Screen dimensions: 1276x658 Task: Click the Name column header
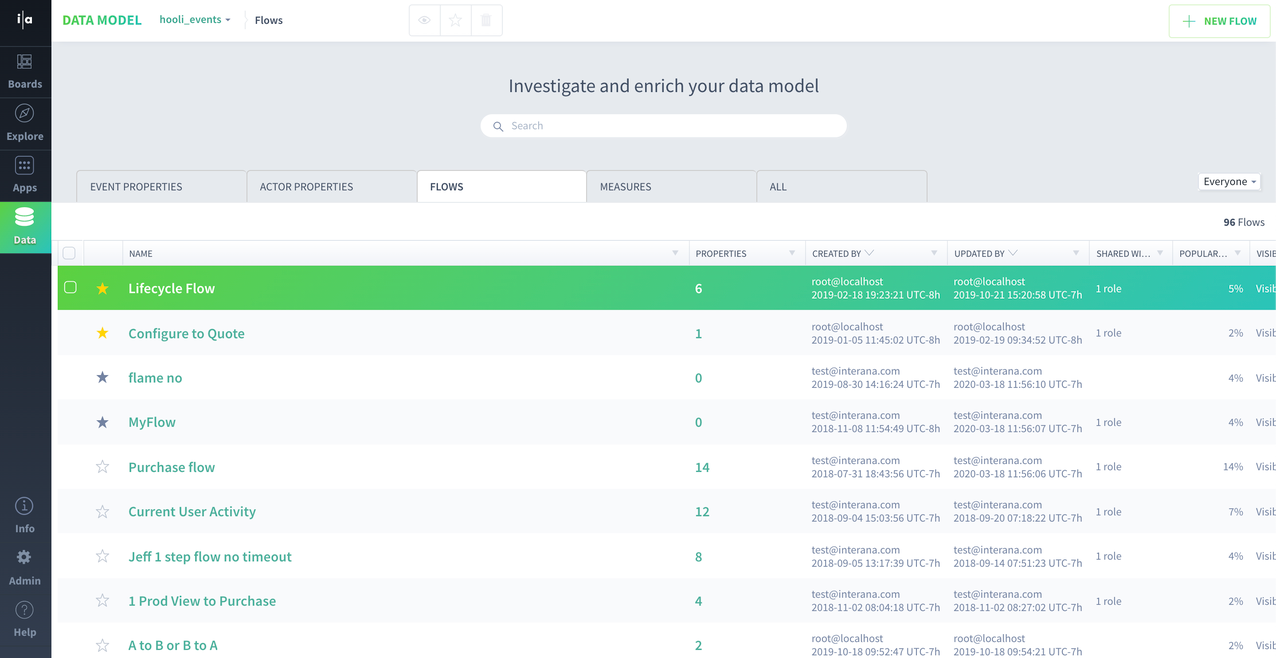tap(141, 254)
